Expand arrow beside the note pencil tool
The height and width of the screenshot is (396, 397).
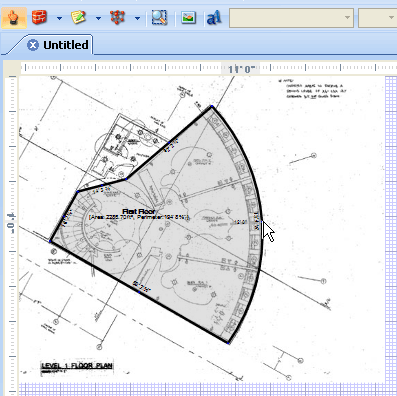[x=98, y=18]
